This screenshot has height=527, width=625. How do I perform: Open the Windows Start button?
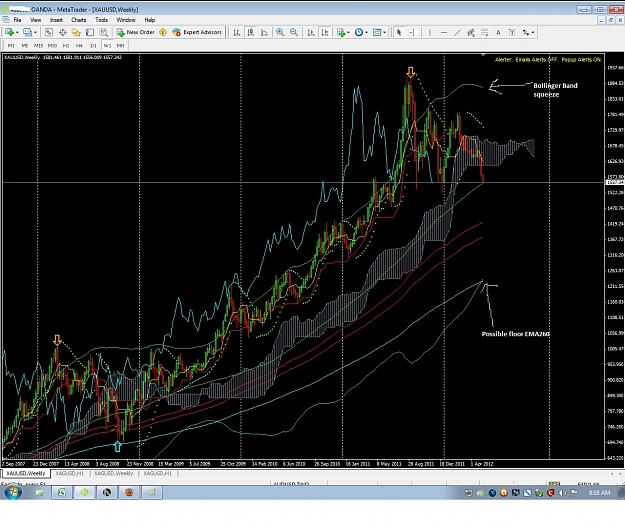[12, 493]
